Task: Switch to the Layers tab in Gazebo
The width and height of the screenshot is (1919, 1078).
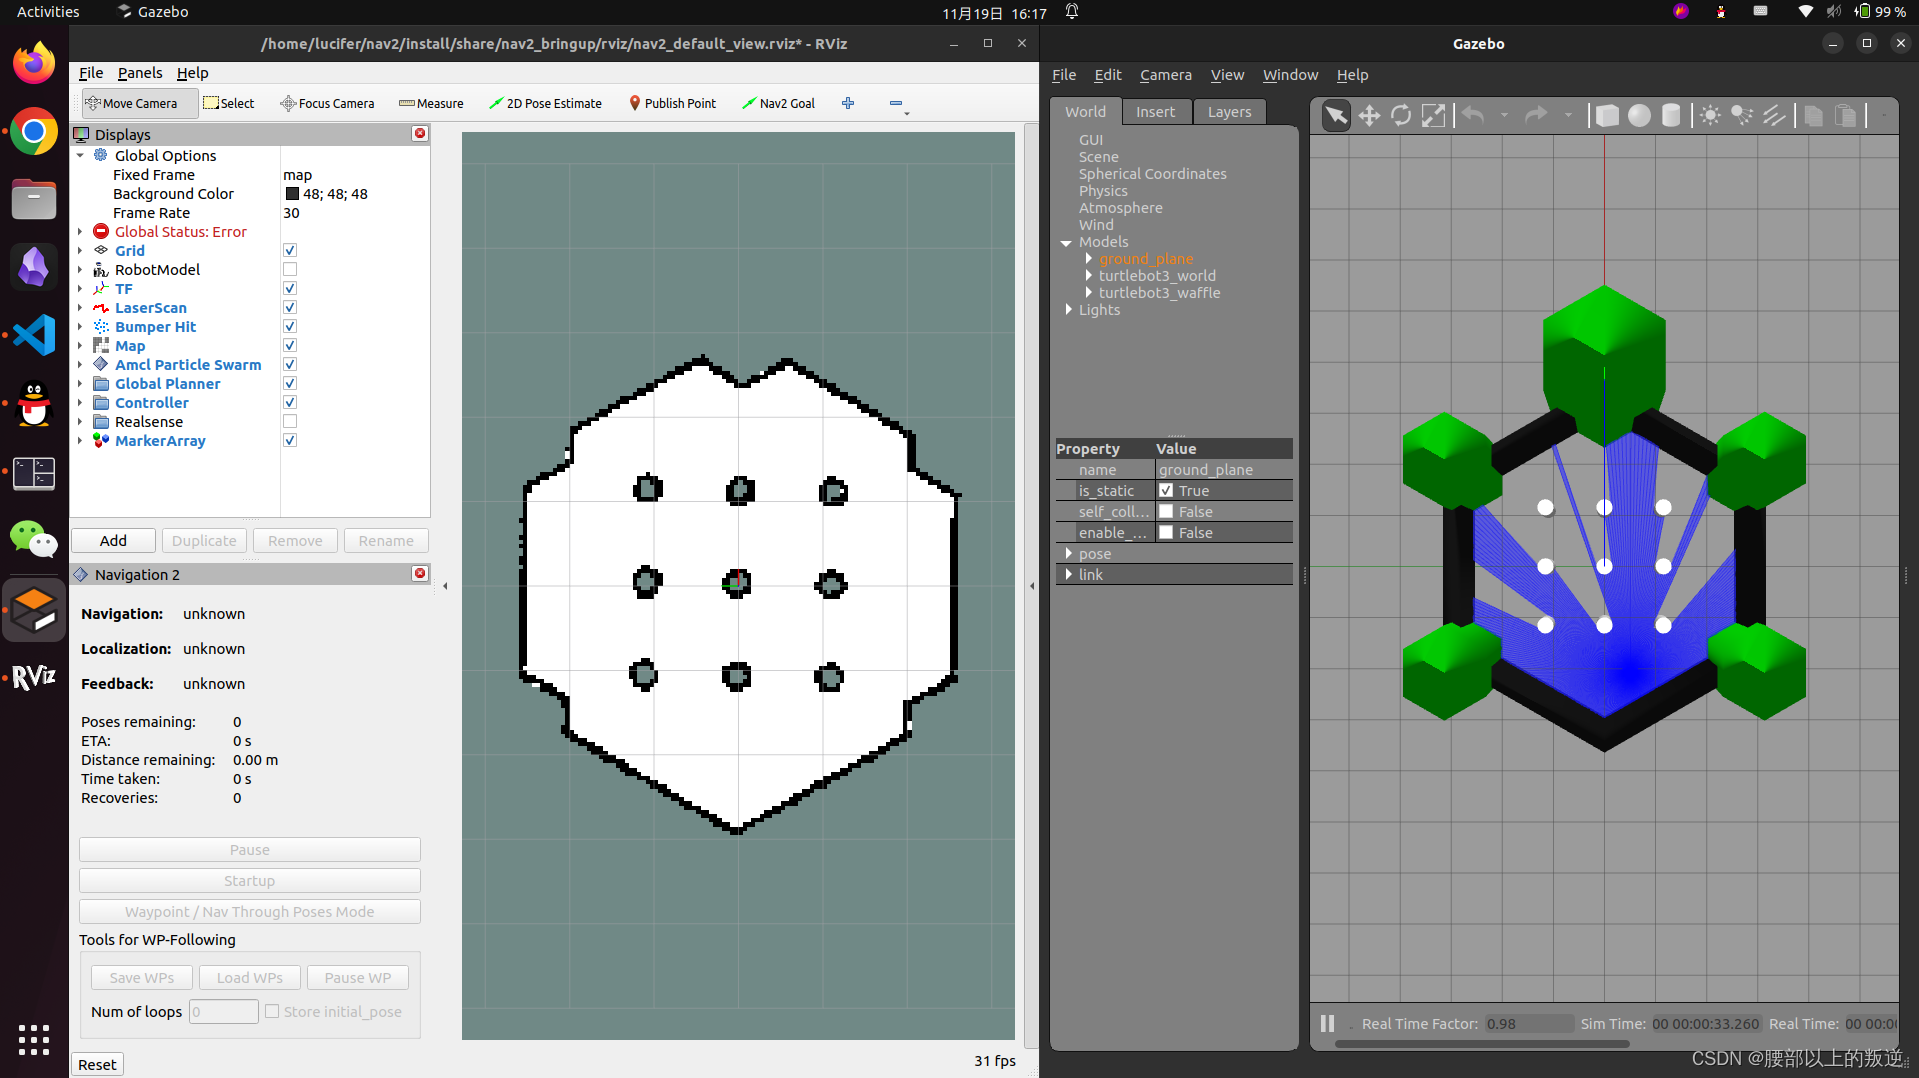Action: (1229, 111)
